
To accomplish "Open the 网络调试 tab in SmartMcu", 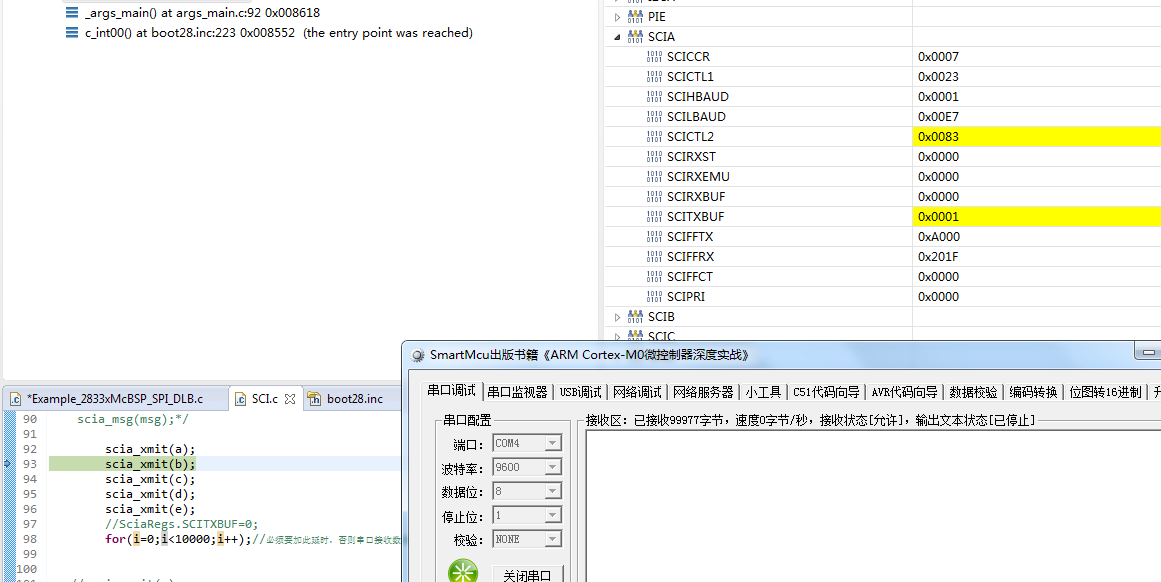I will pyautogui.click(x=637, y=392).
